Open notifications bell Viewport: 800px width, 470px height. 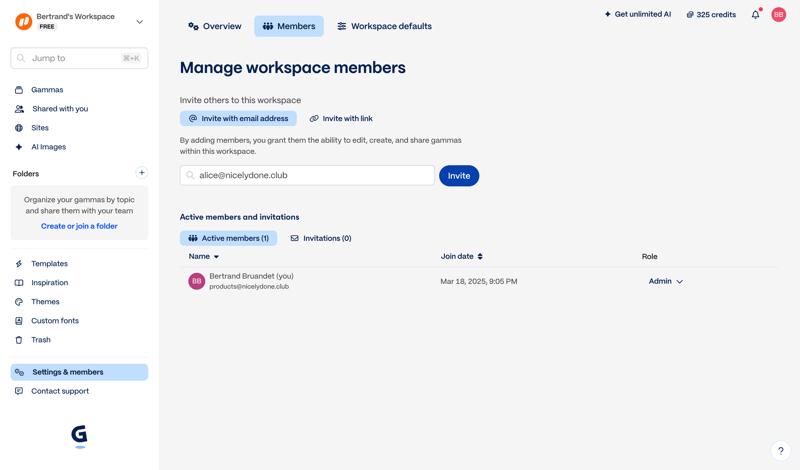click(x=756, y=15)
